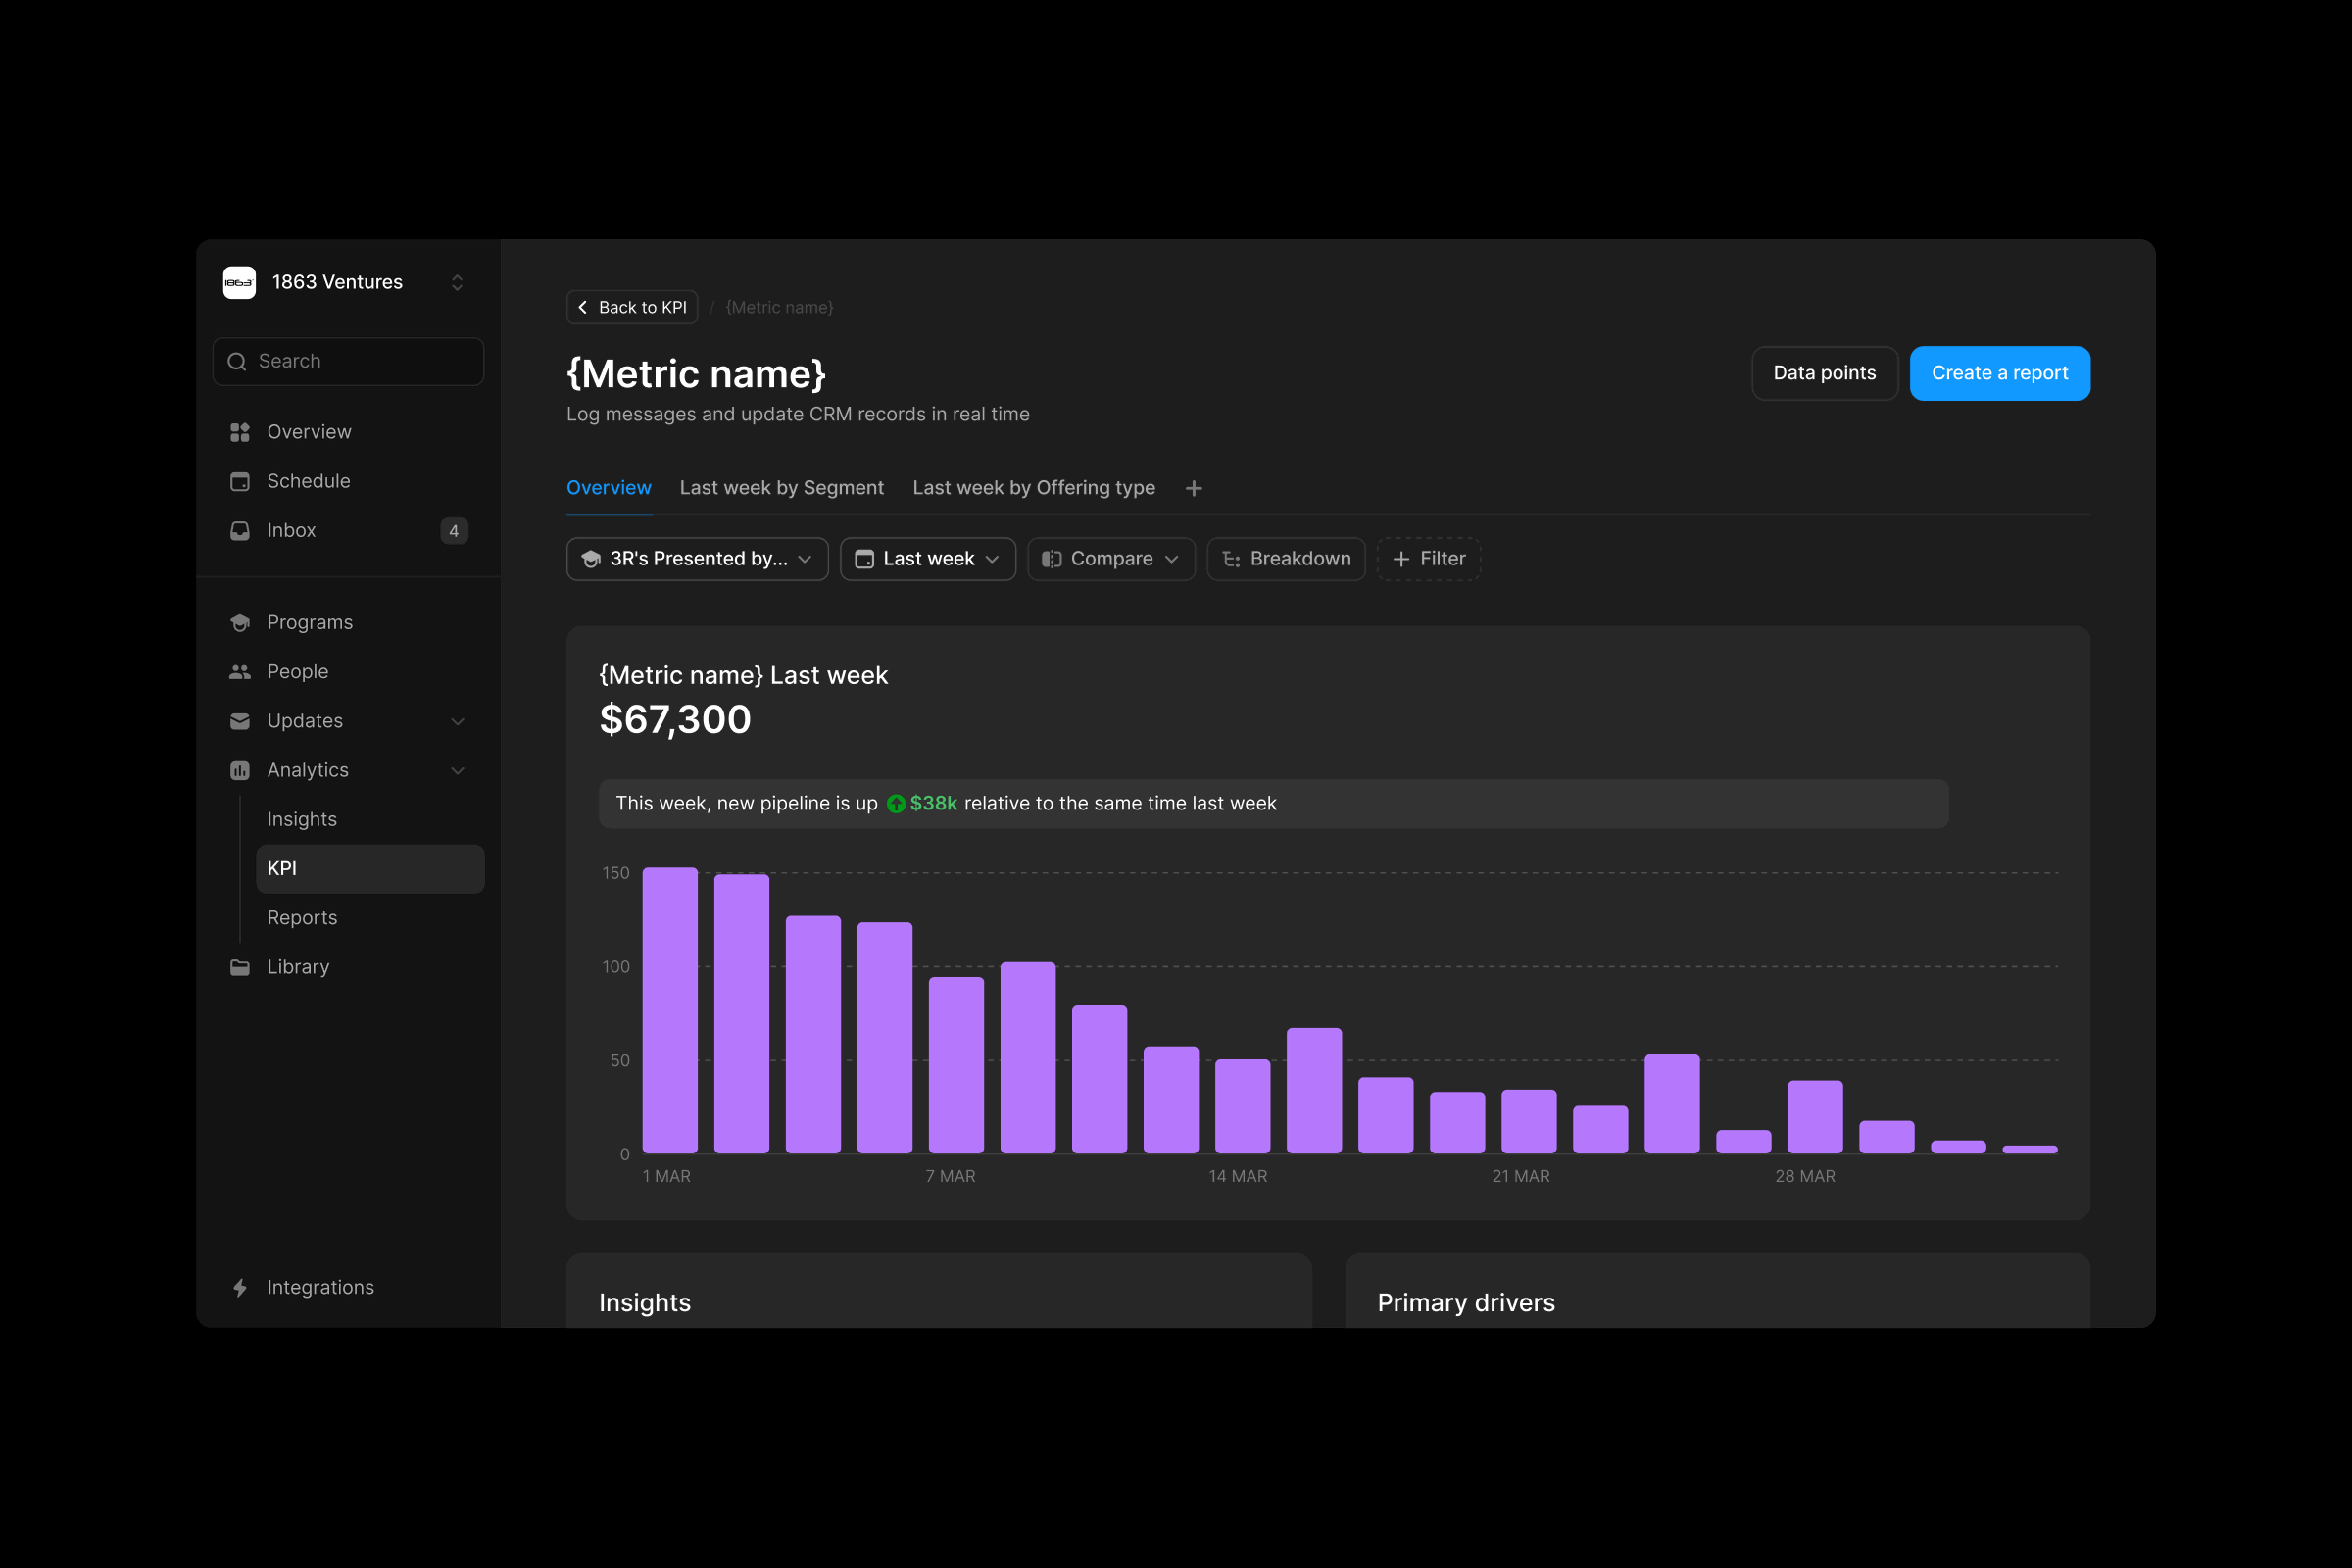Open the Last week date range dropdown
The width and height of the screenshot is (2352, 1568).
927,559
